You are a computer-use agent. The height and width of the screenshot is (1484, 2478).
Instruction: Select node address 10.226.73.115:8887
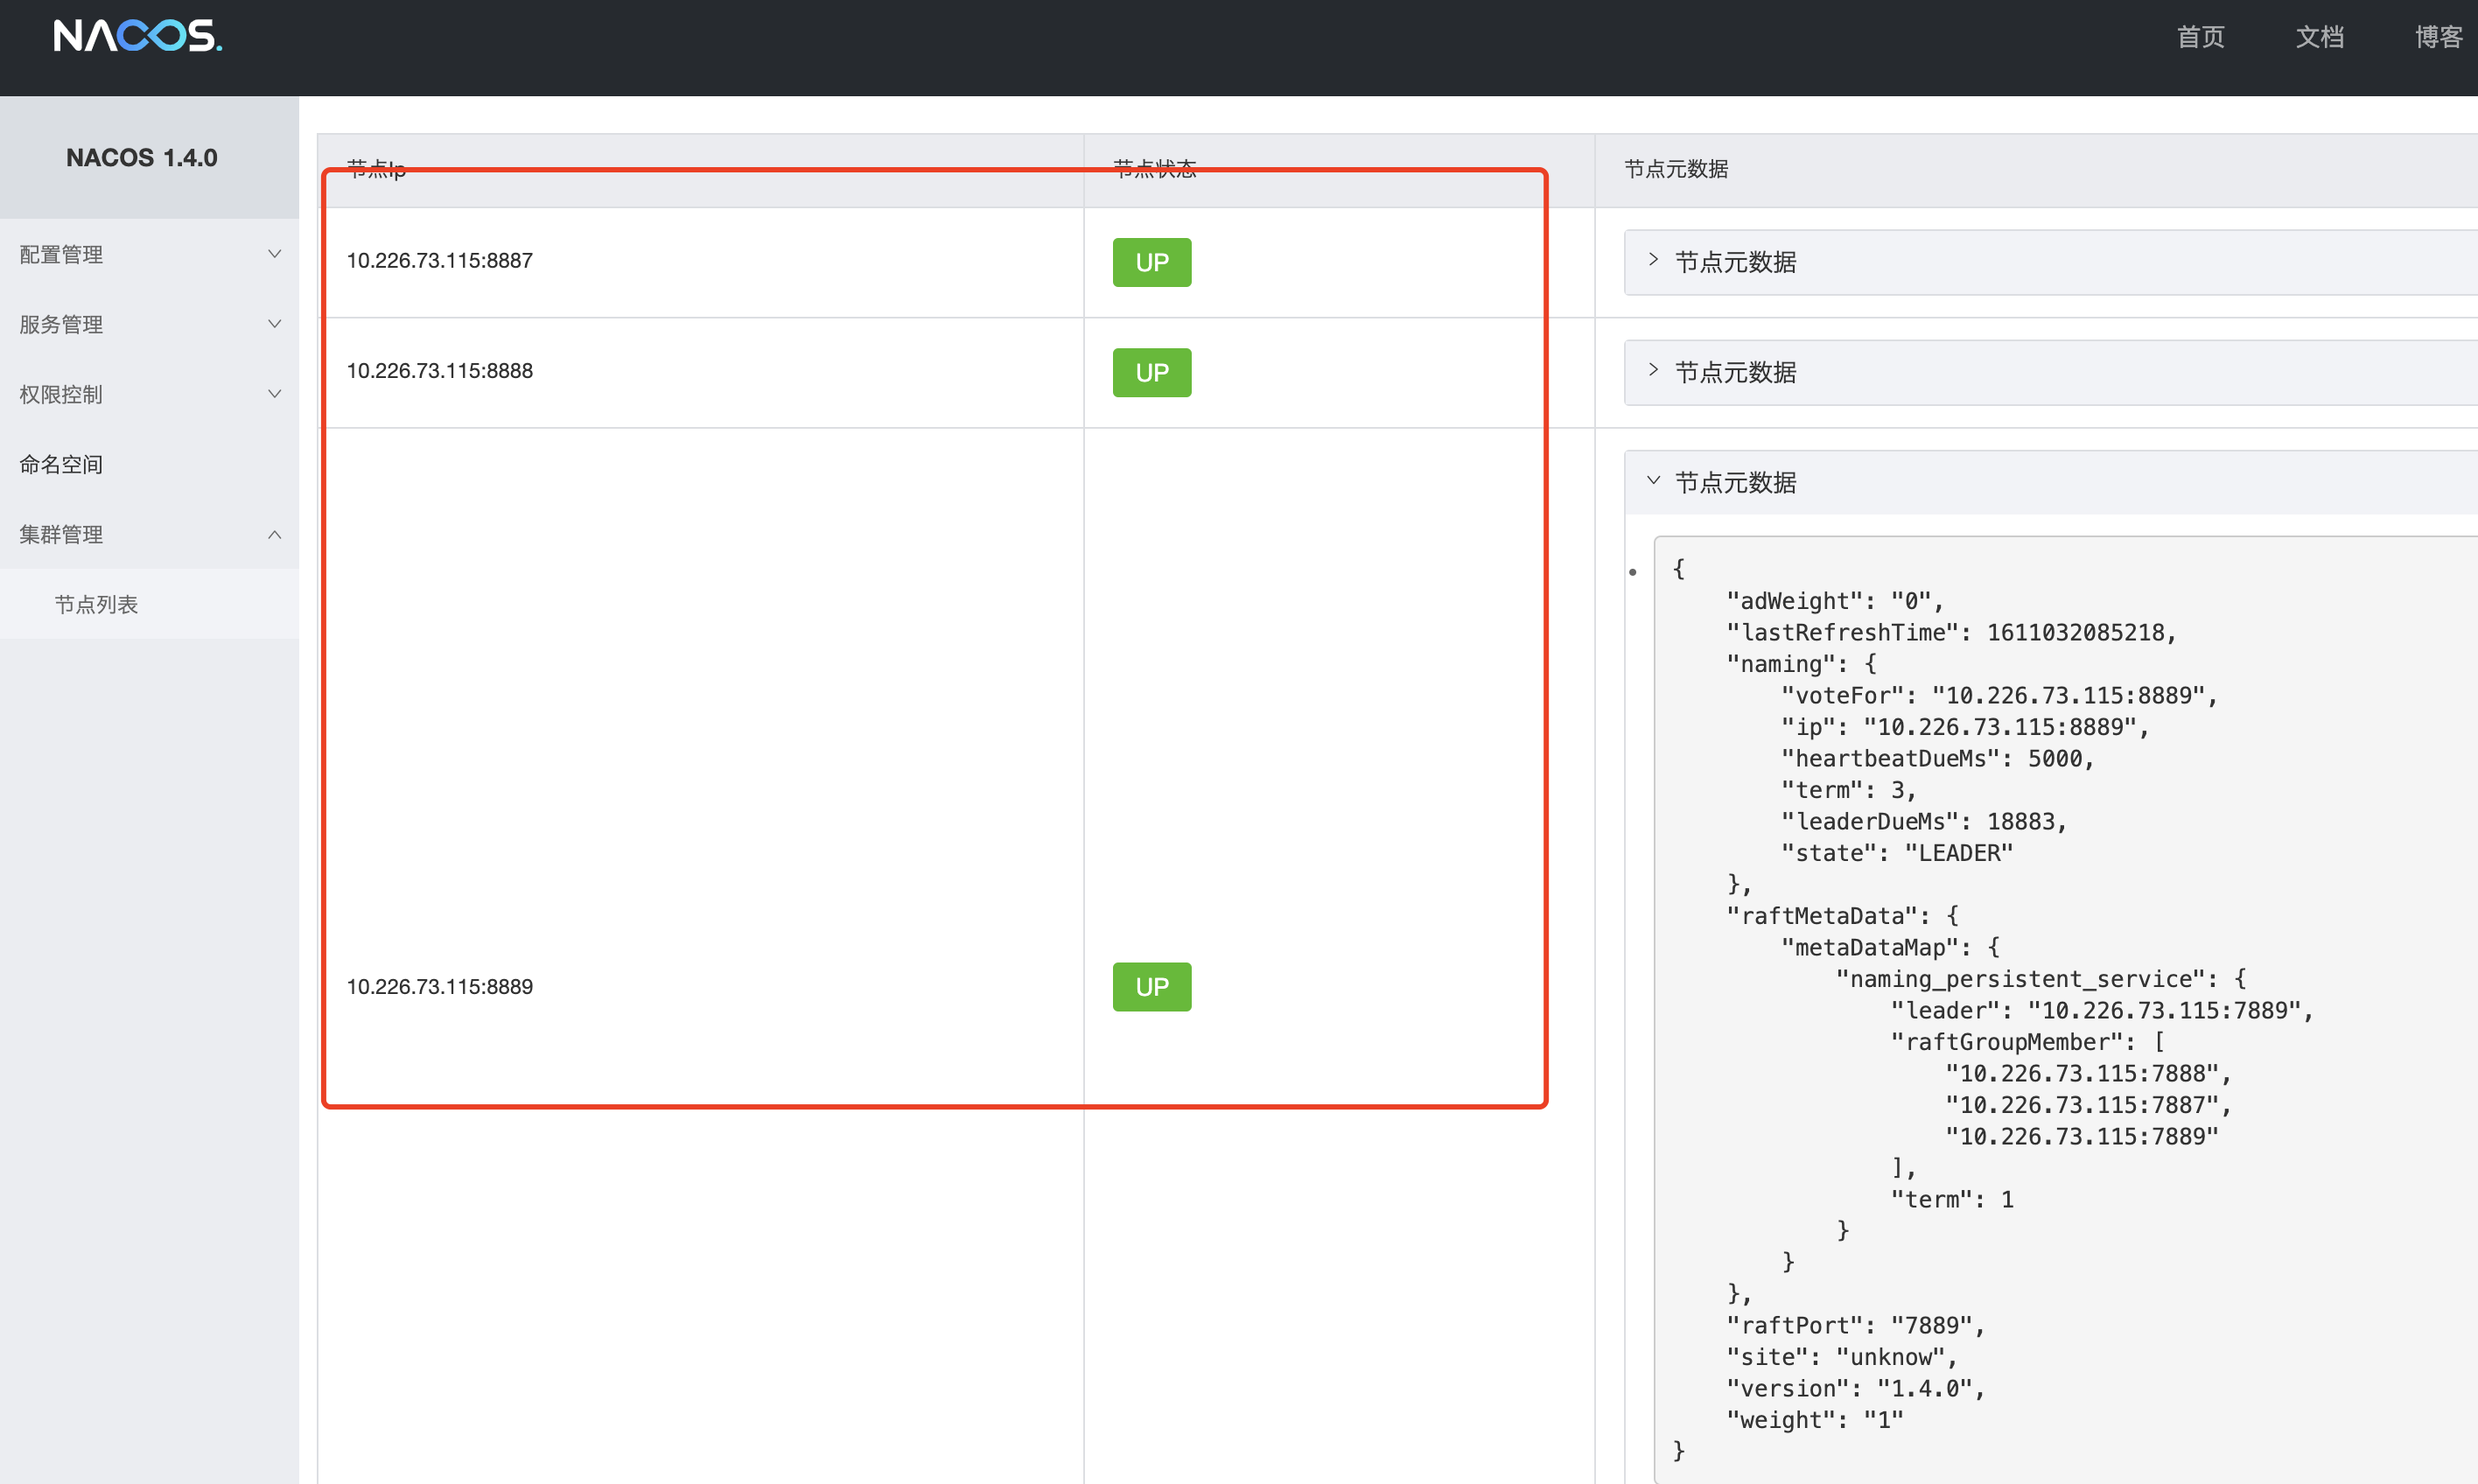[439, 260]
